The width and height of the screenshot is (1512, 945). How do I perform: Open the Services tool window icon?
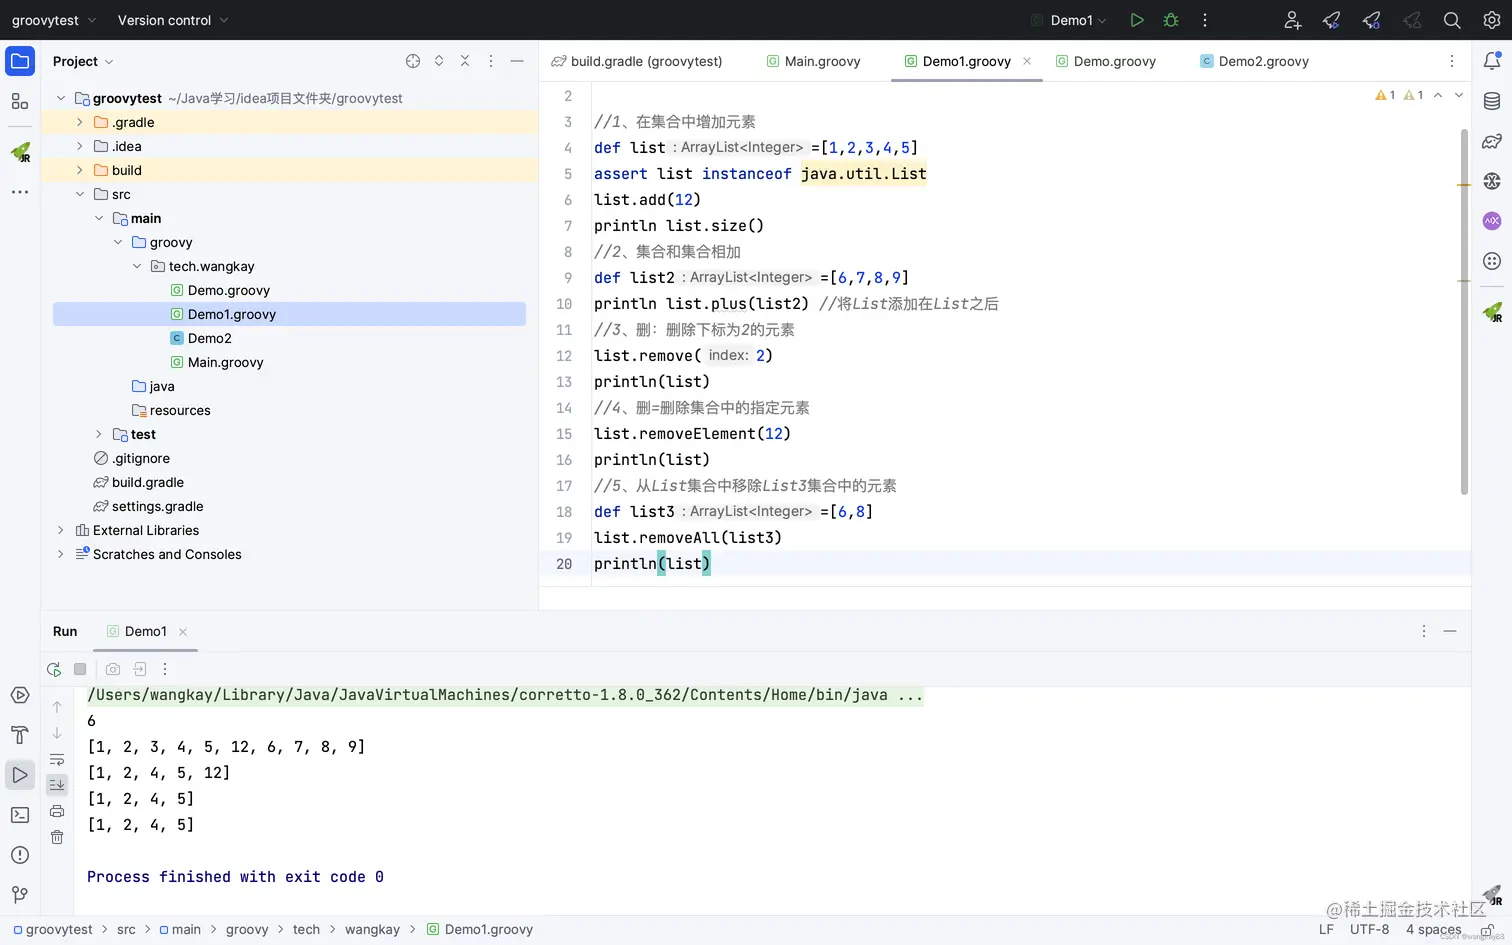pyautogui.click(x=20, y=695)
